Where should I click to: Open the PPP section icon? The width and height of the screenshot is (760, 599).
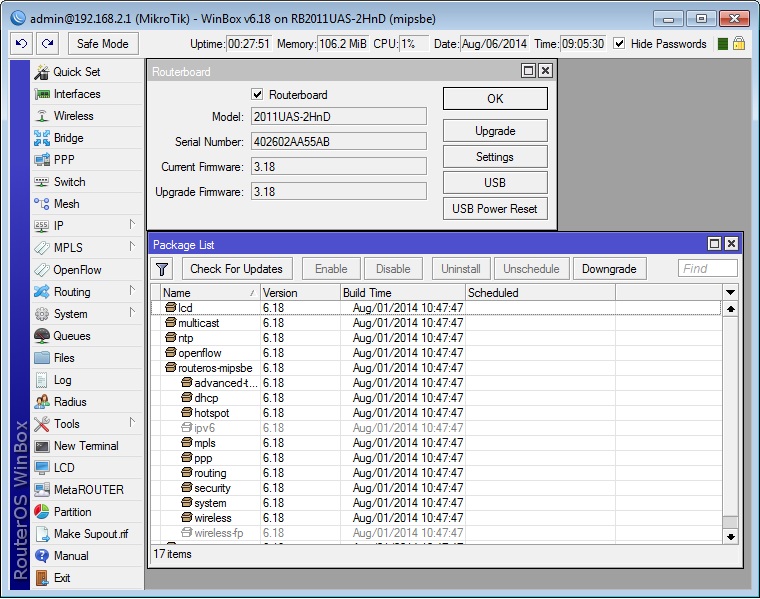click(x=42, y=159)
